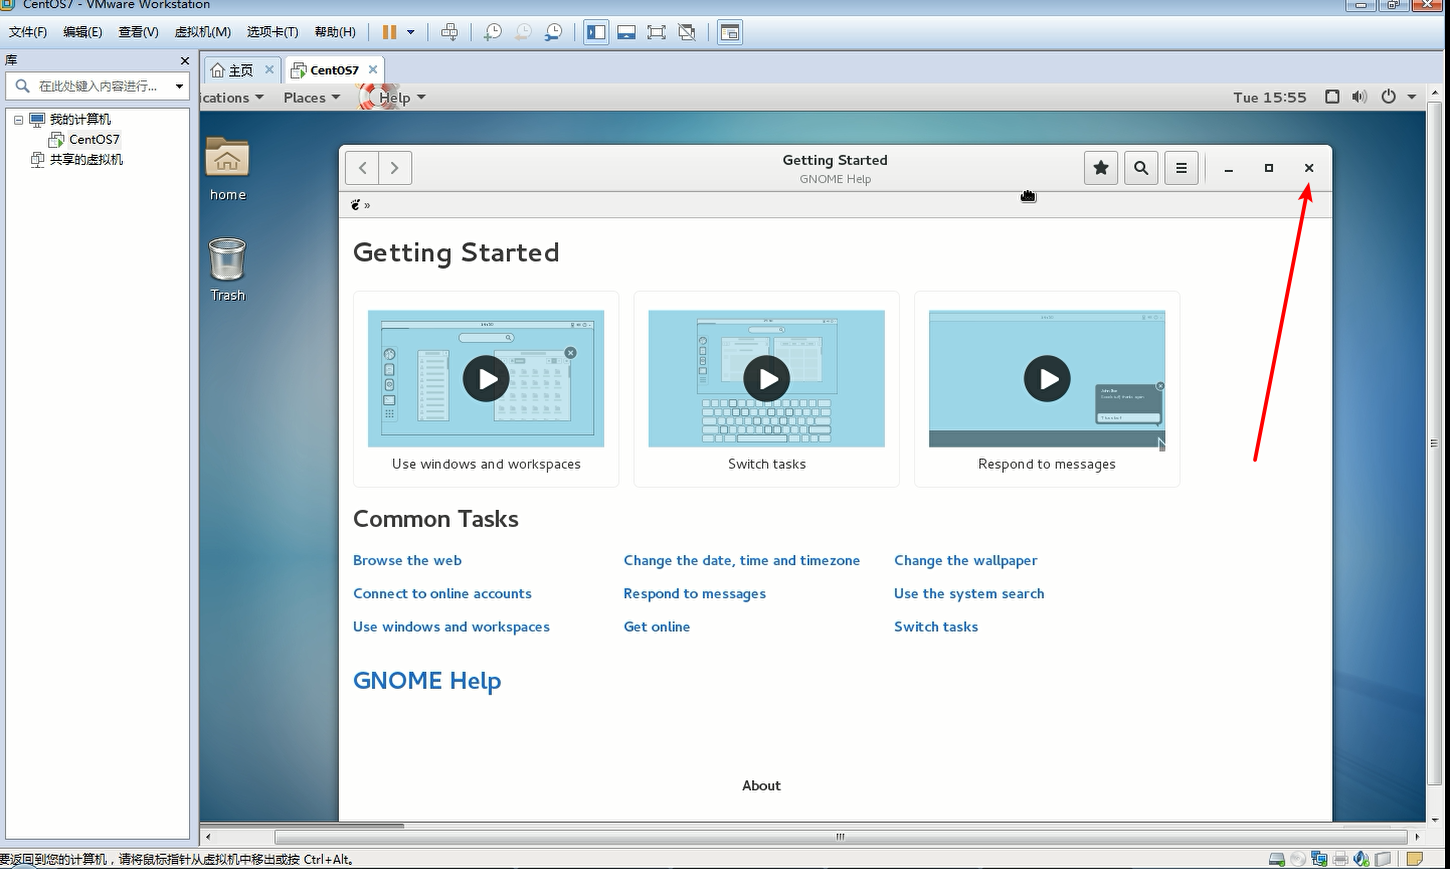Image resolution: width=1450 pixels, height=869 pixels.
Task: Open Connect to online accounts link
Action: click(x=442, y=593)
